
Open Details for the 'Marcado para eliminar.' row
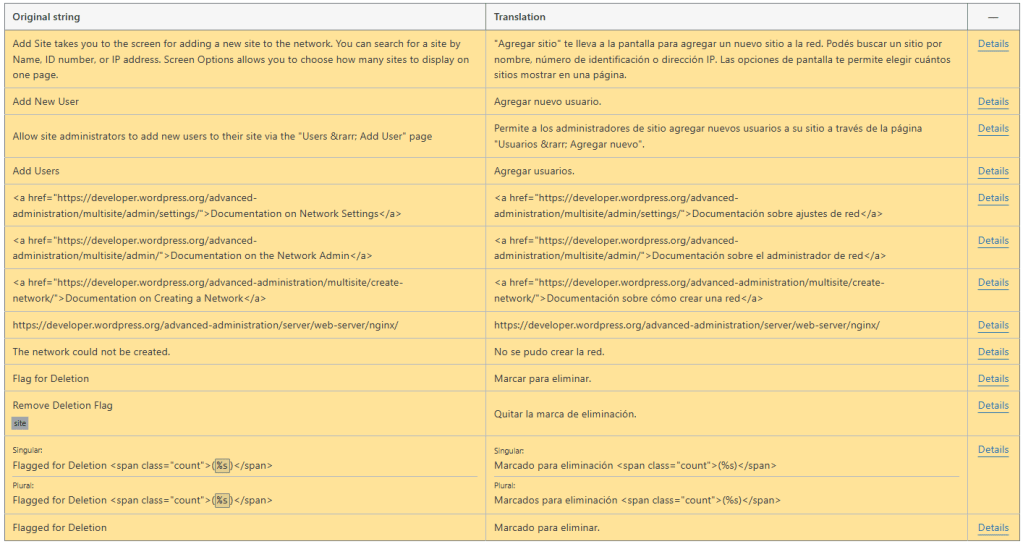(x=992, y=528)
